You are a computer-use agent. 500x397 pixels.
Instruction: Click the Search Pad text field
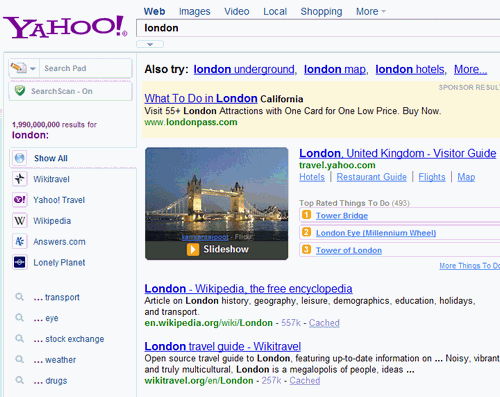tap(85, 68)
